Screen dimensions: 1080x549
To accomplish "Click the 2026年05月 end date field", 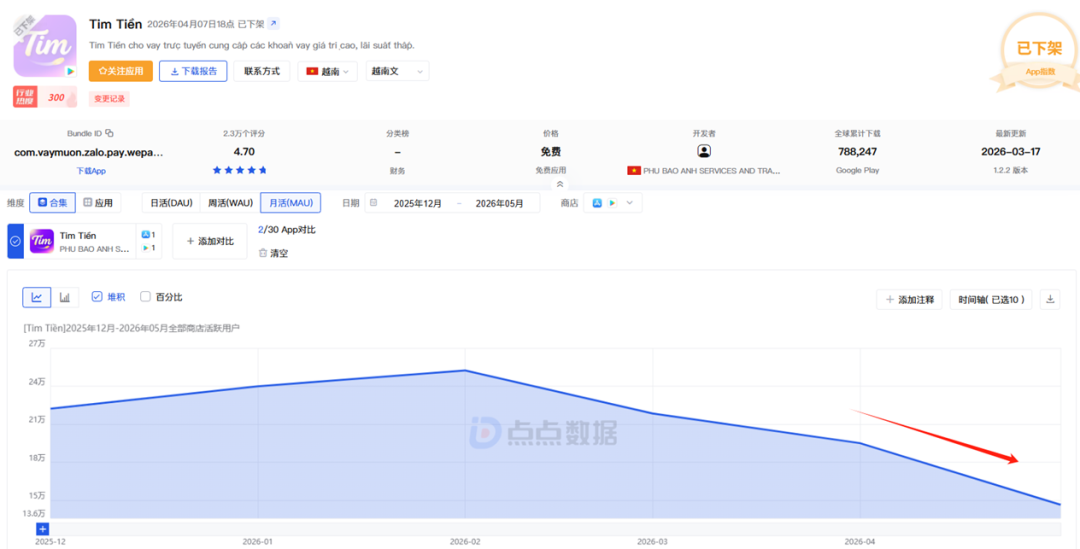I will [x=499, y=203].
